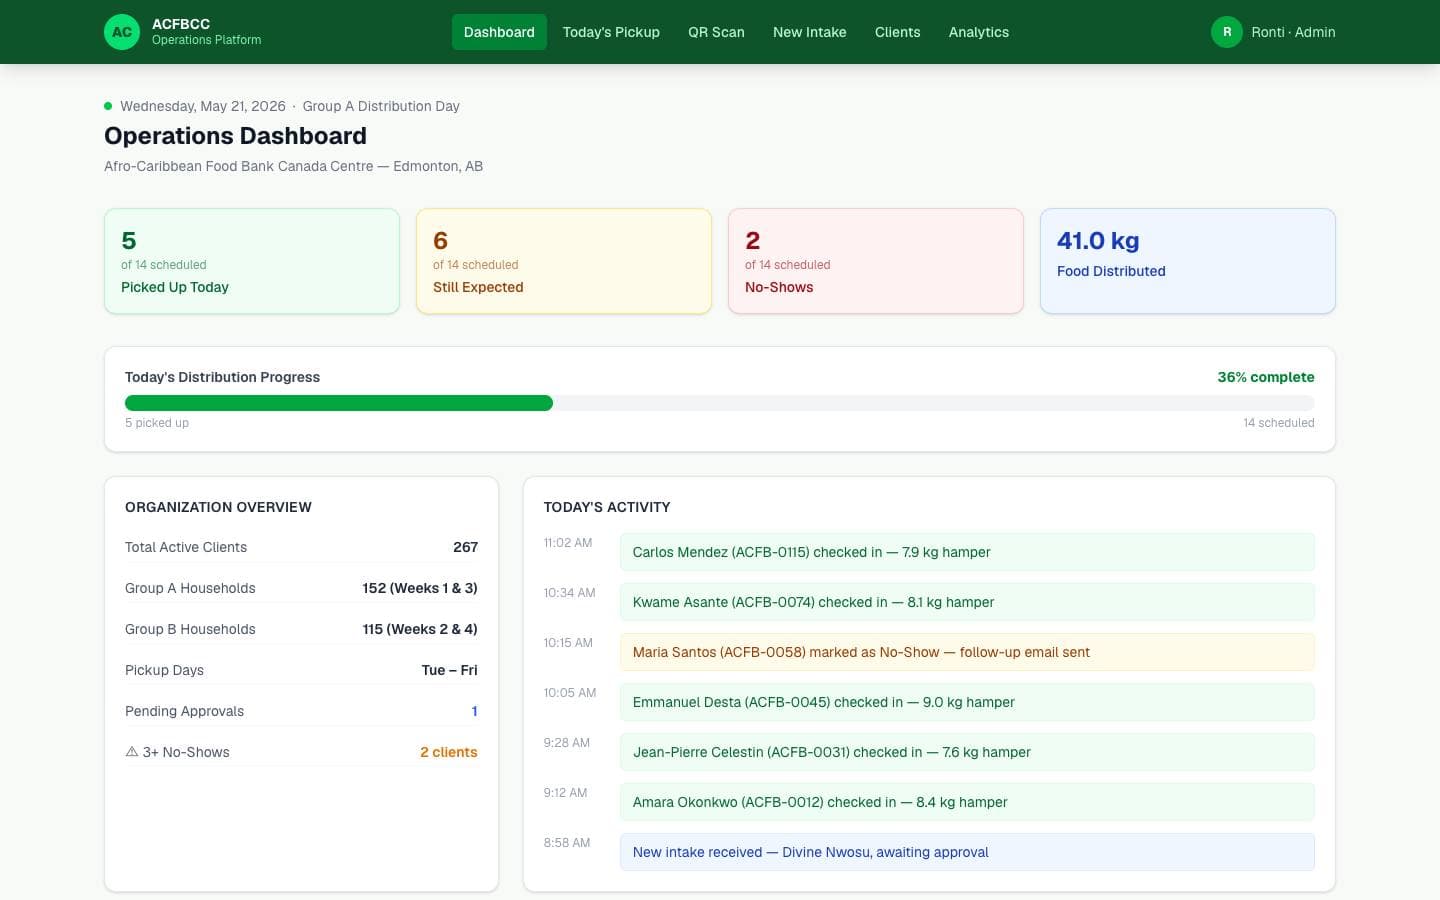Image resolution: width=1440 pixels, height=900 pixels.
Task: Select Amara Okonkwo check-in entry
Action: point(967,802)
